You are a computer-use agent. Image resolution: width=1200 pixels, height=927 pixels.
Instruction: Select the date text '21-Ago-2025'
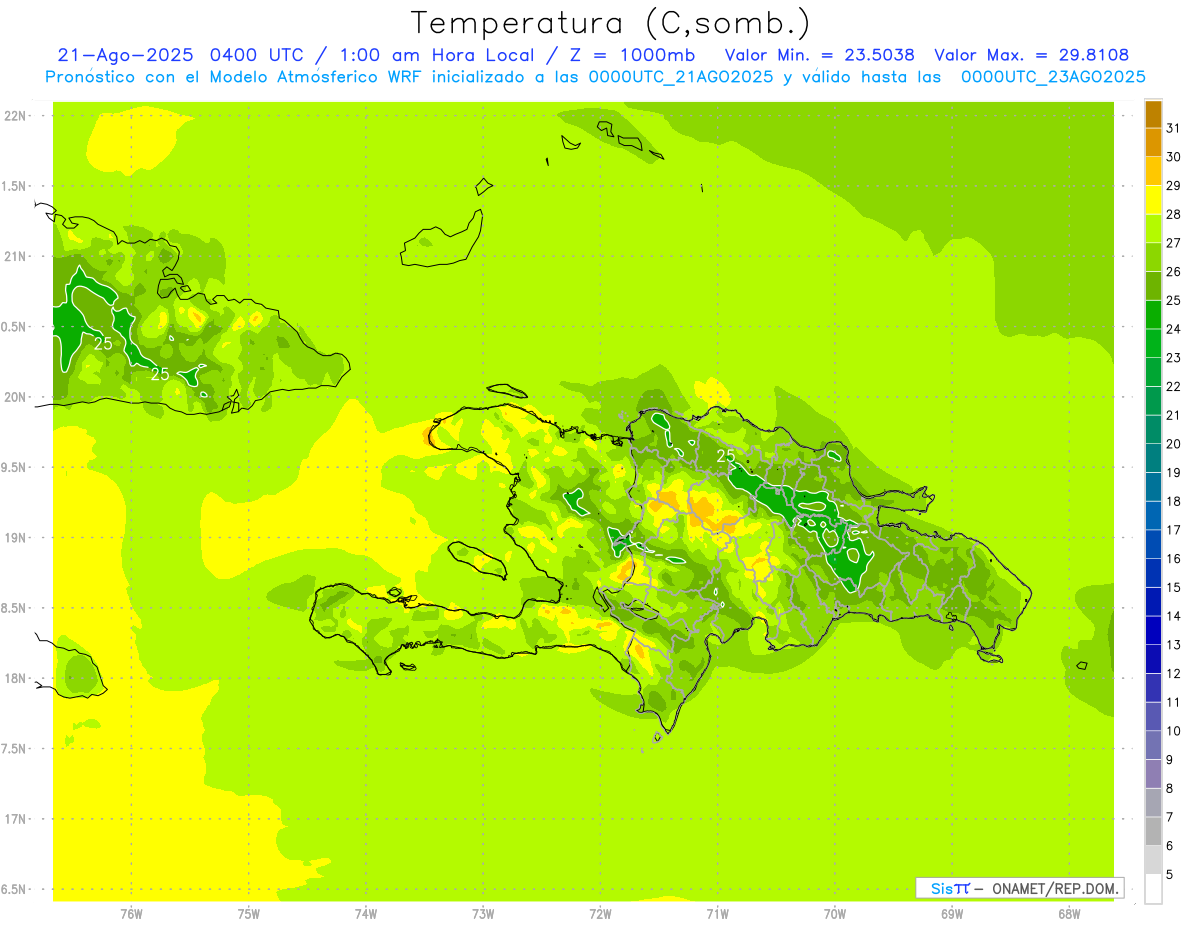[127, 55]
